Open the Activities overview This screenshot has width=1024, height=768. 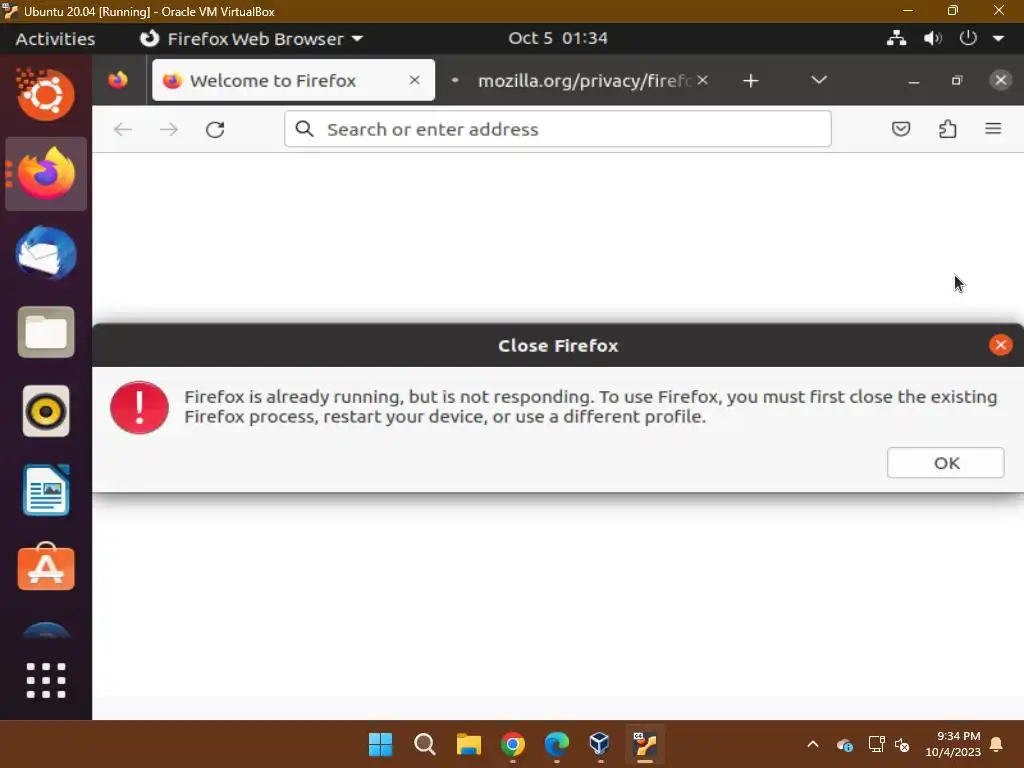pos(56,39)
